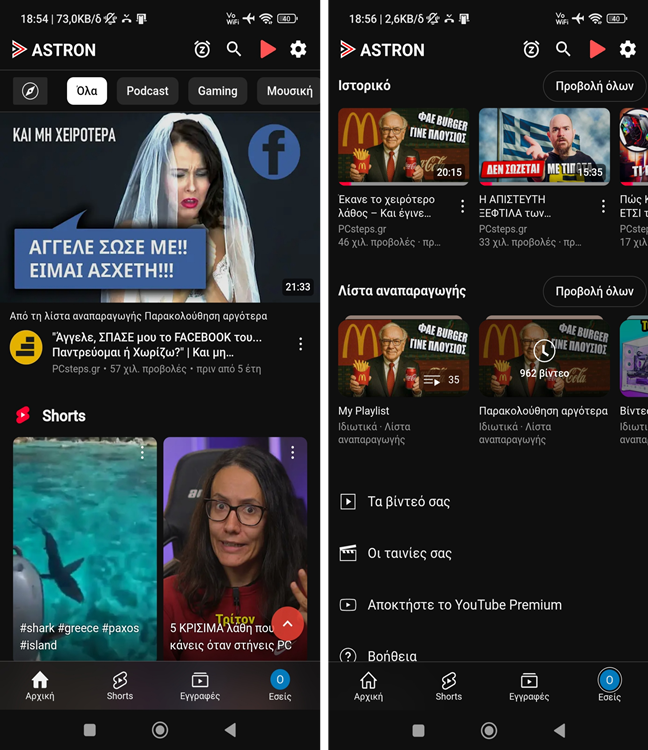Play the 20:15 burger history video
Screen dimensions: 648x750
coord(404,146)
